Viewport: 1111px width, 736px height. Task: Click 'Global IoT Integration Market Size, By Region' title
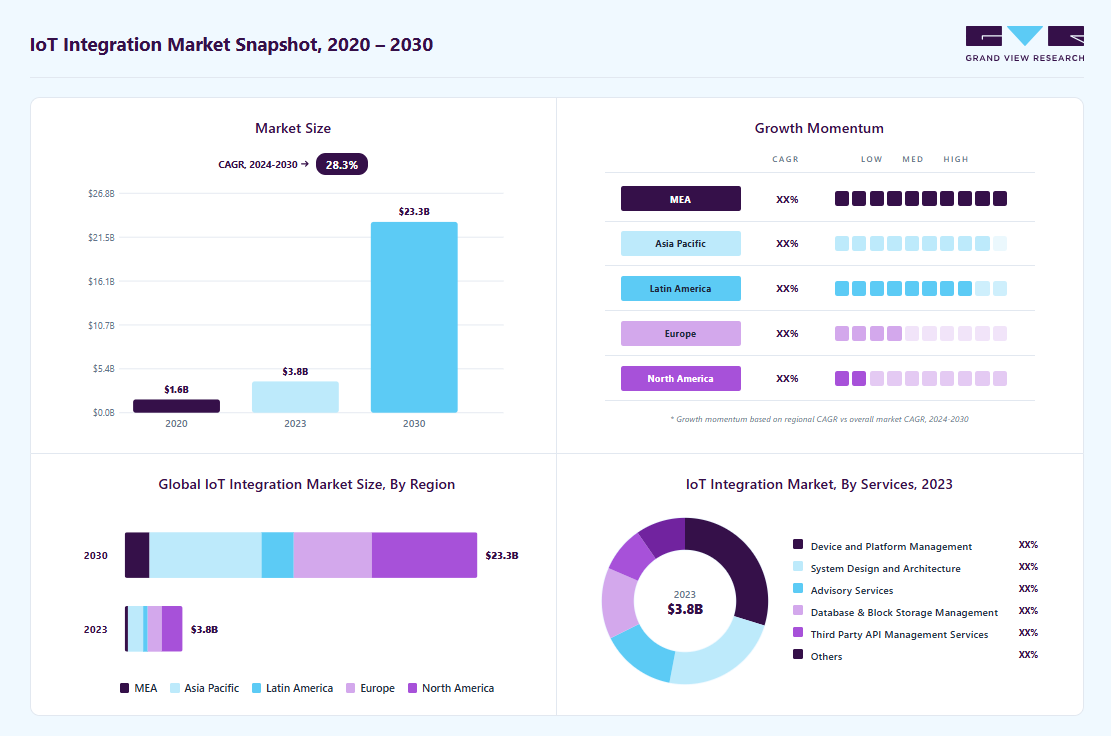tap(307, 485)
